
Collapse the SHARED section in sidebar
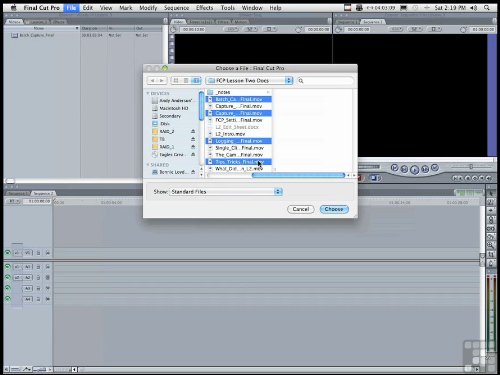coord(148,165)
